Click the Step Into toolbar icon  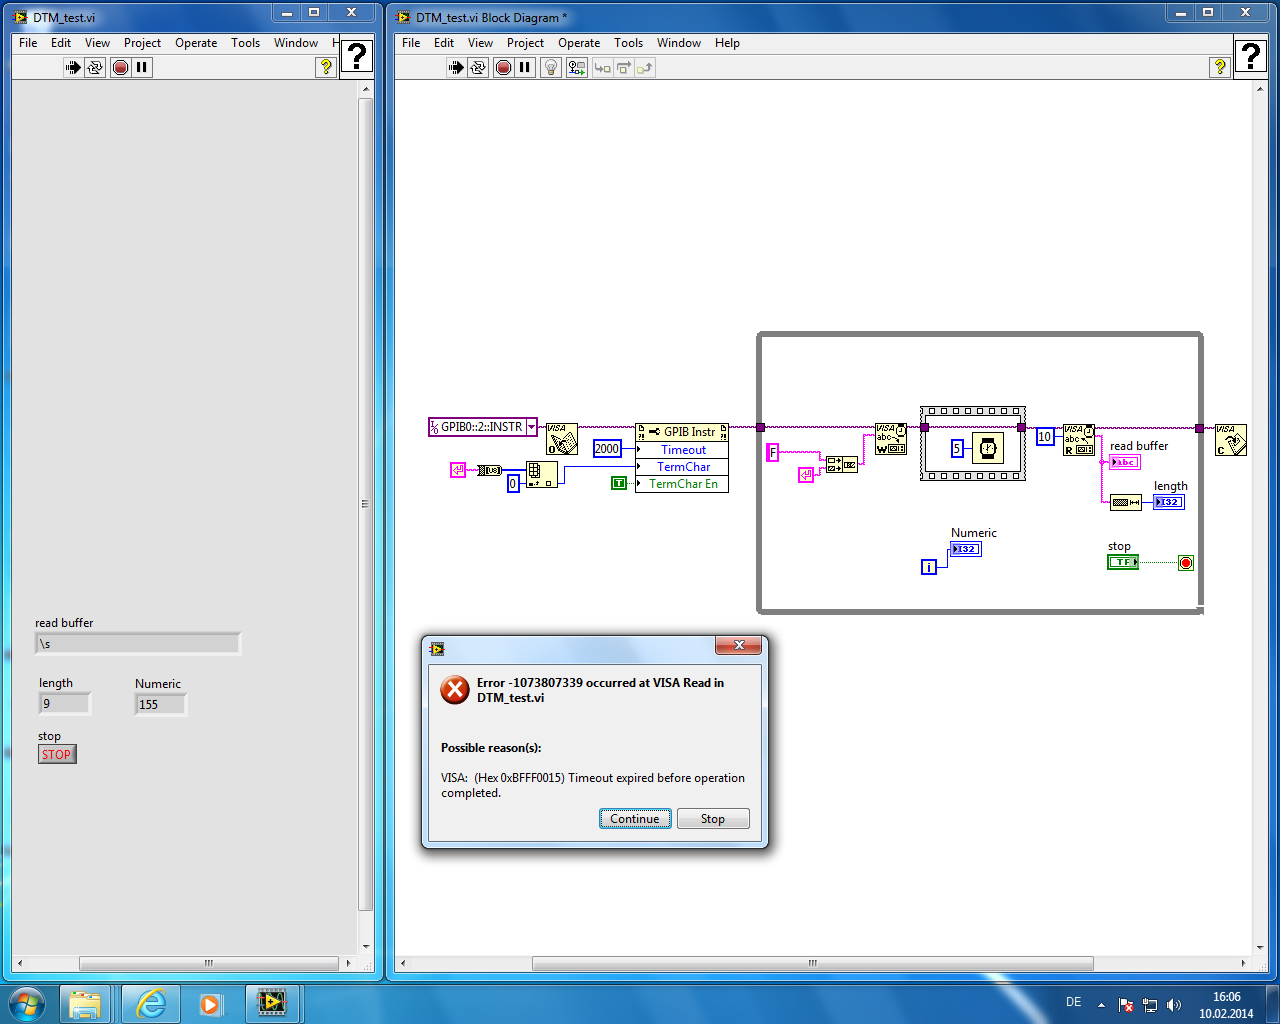(602, 68)
